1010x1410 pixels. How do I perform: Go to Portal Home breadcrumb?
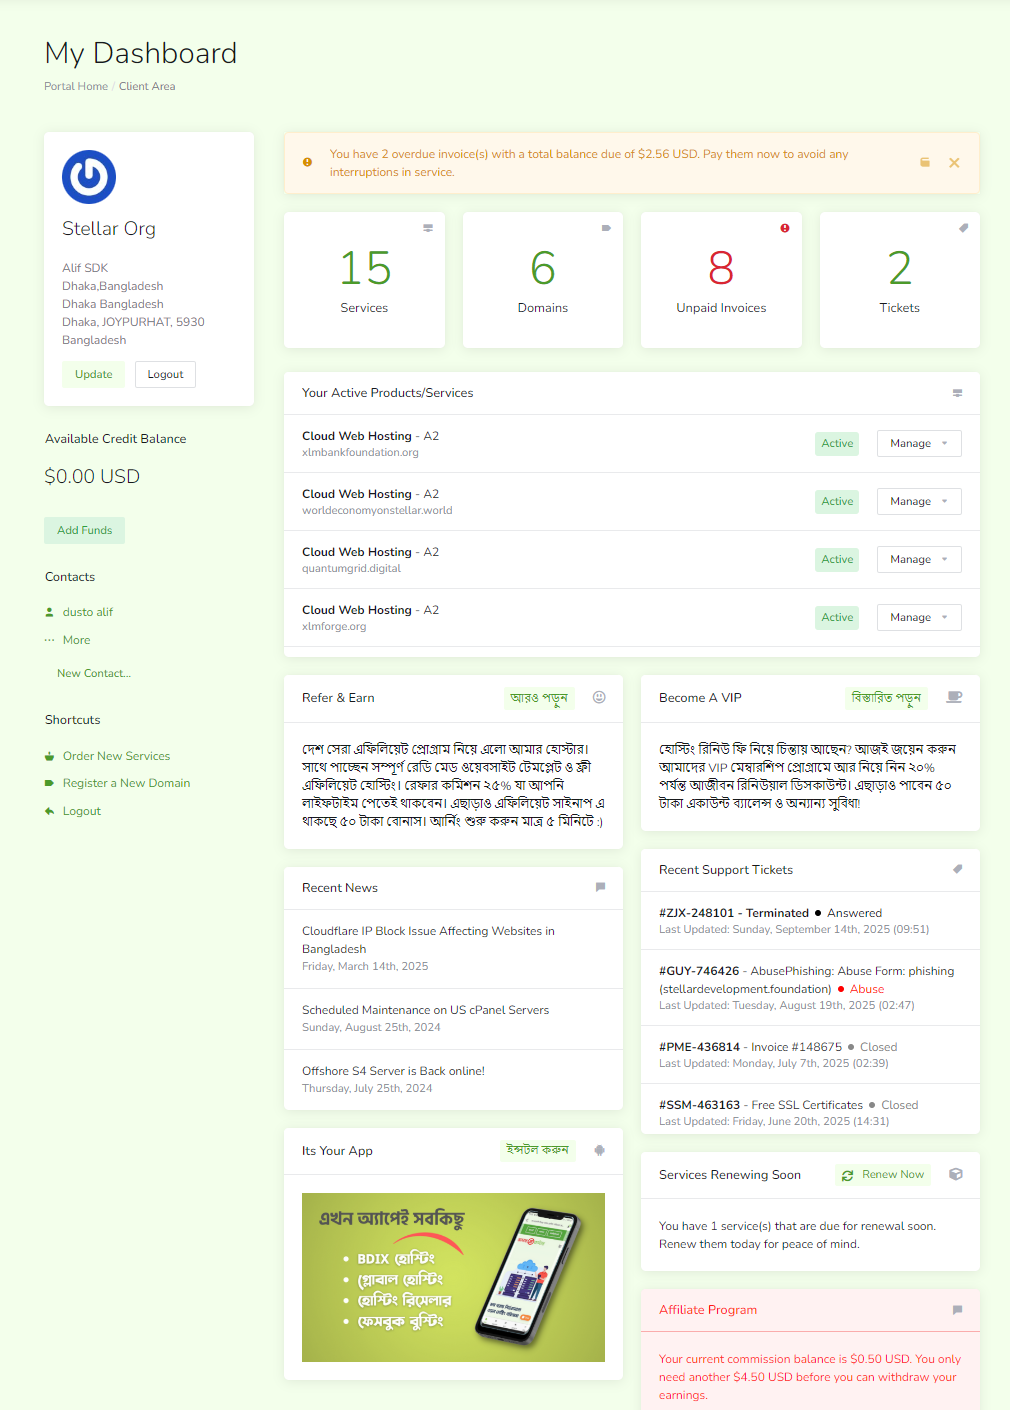pos(76,86)
